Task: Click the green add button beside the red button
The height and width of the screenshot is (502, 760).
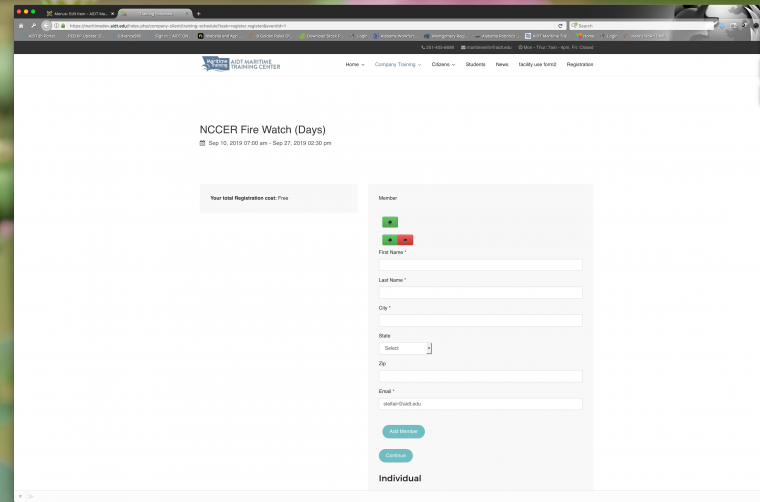Action: 390,240
